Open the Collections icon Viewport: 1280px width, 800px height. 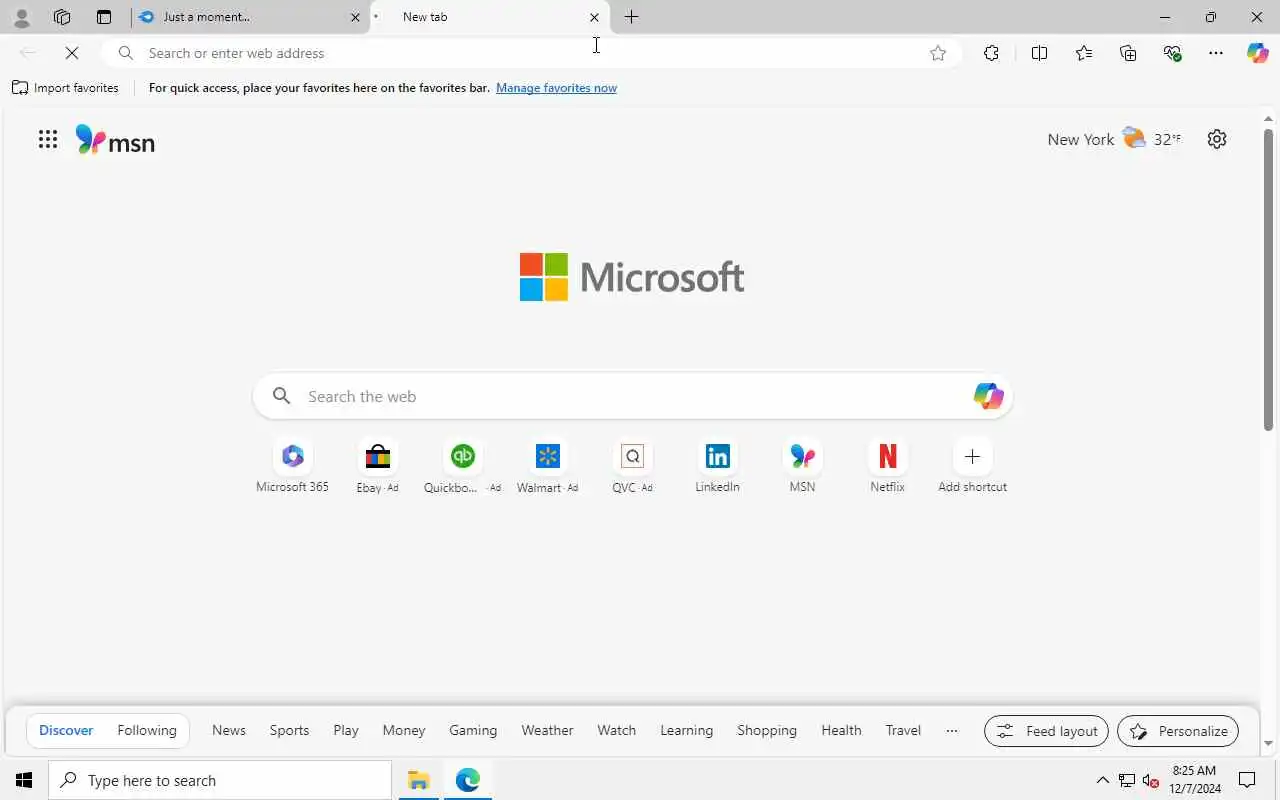coord(1128,53)
